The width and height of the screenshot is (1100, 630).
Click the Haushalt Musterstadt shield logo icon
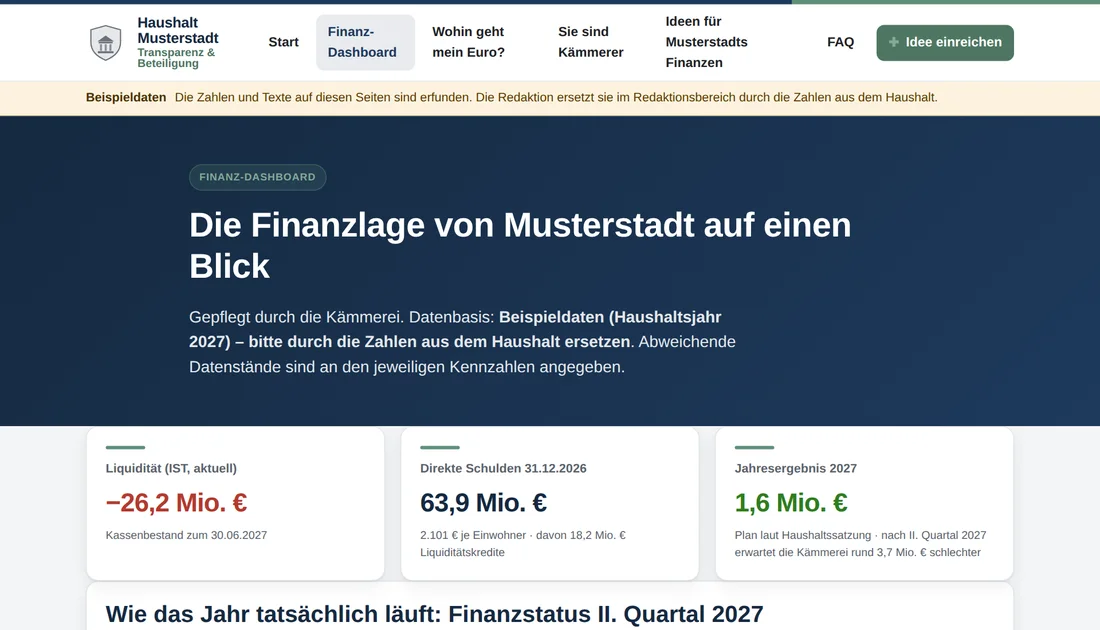click(105, 43)
